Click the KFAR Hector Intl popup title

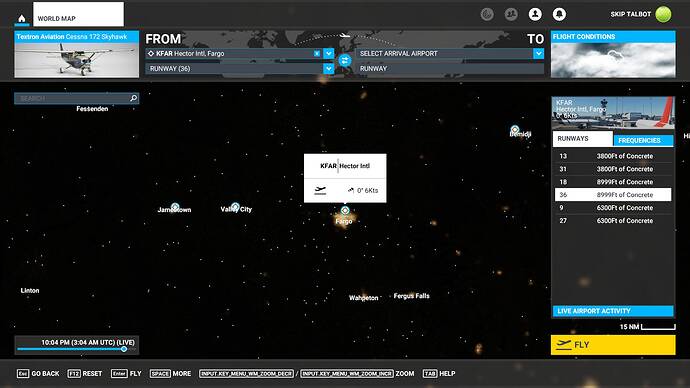[x=345, y=166]
